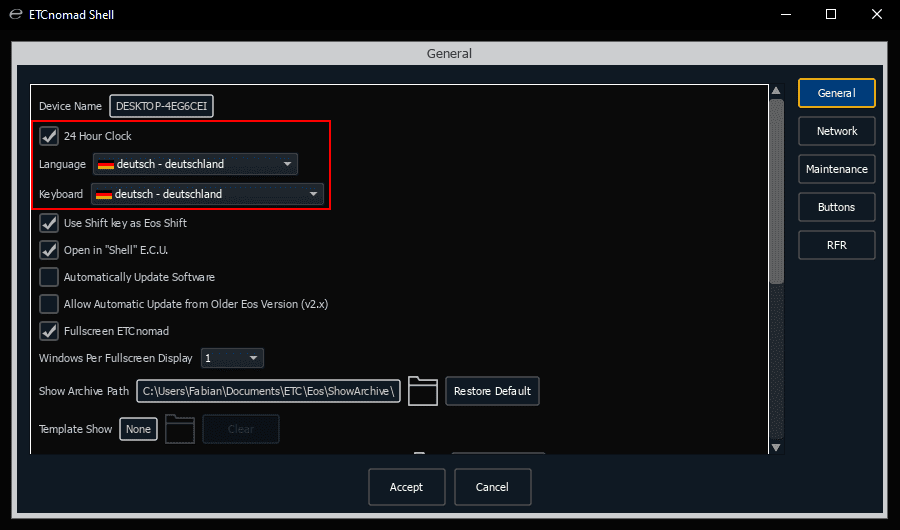Open the Language dropdown
The width and height of the screenshot is (900, 530).
[x=195, y=164]
